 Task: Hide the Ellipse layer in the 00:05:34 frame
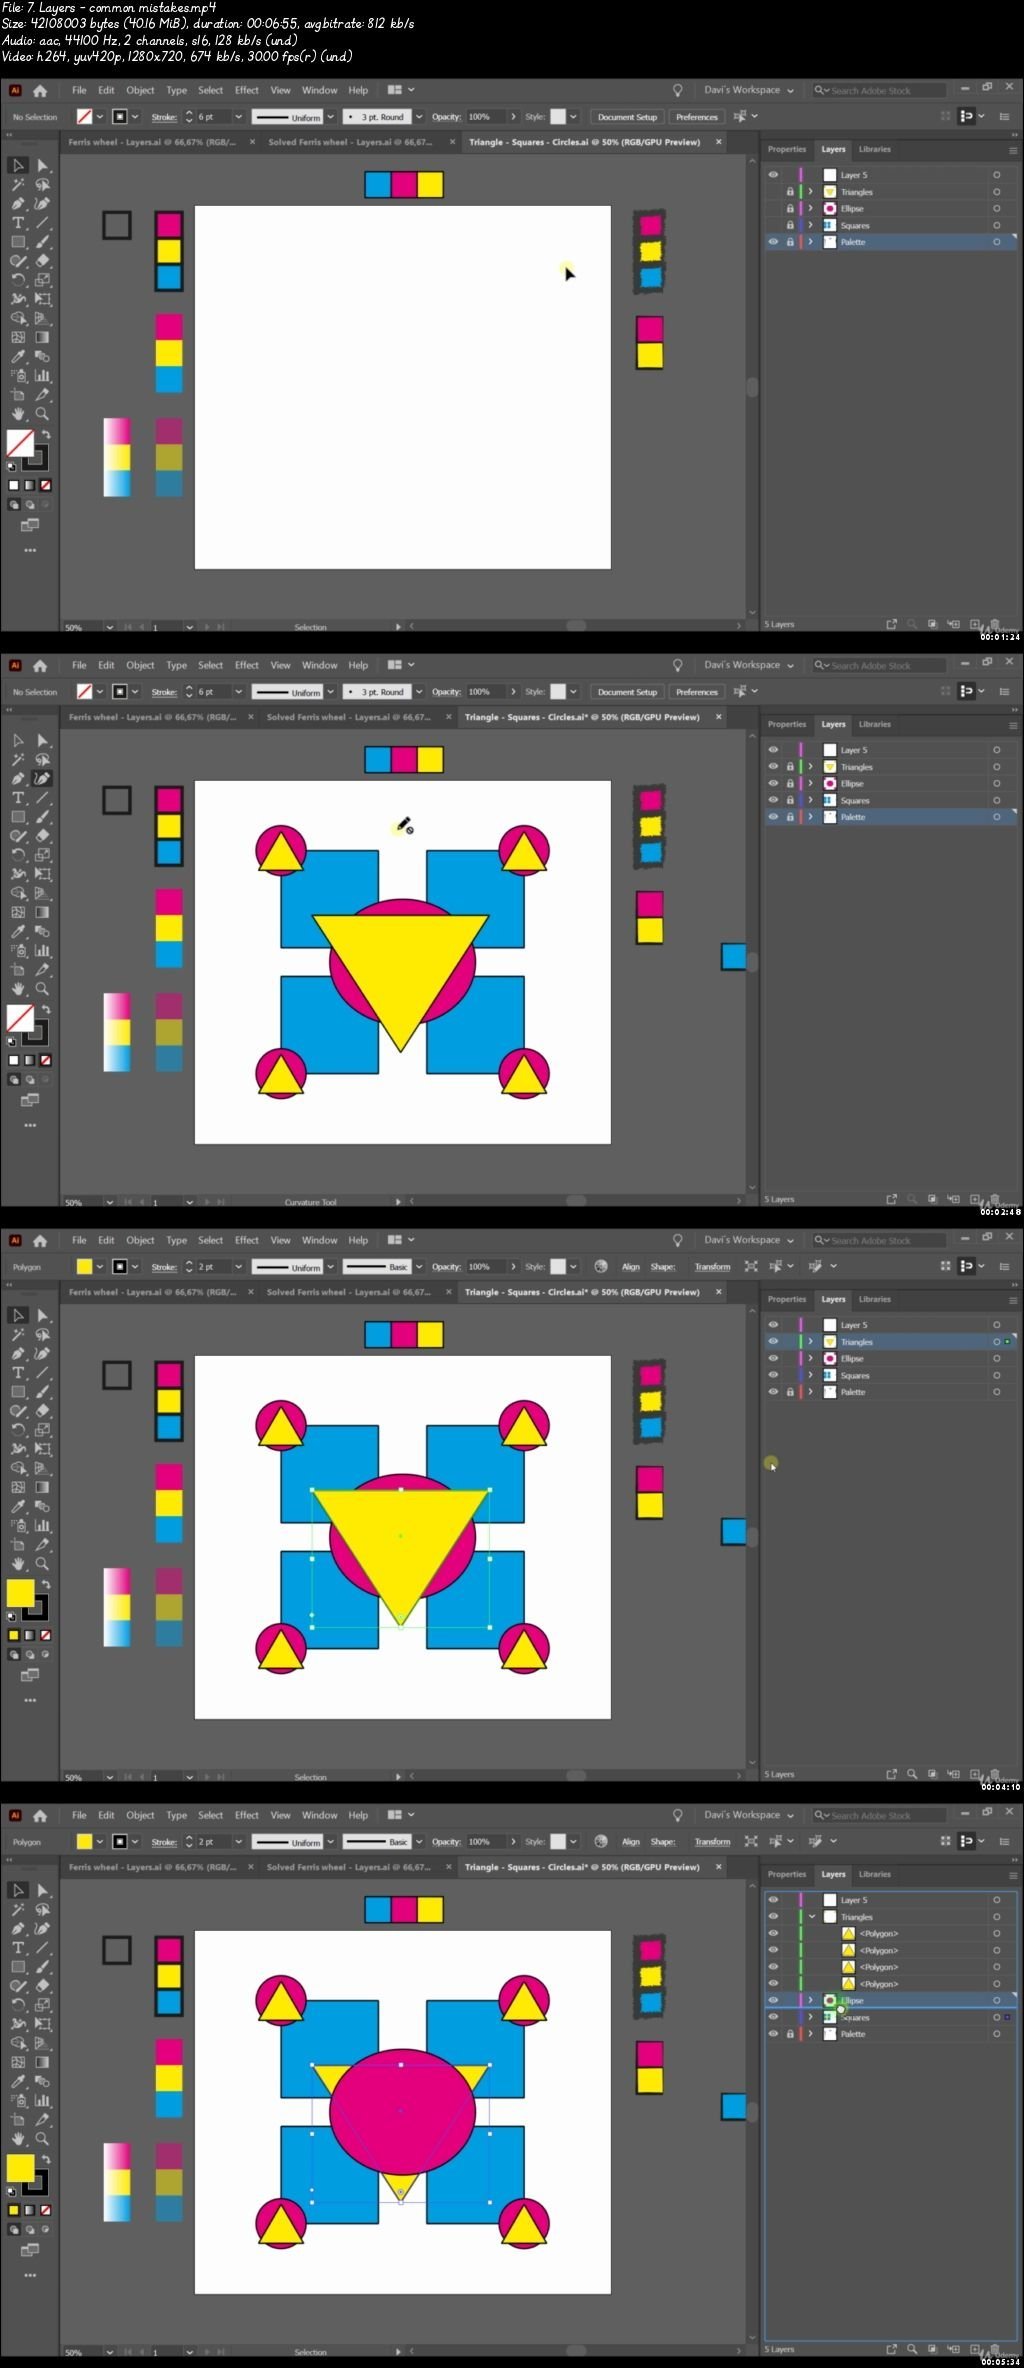[773, 2000]
